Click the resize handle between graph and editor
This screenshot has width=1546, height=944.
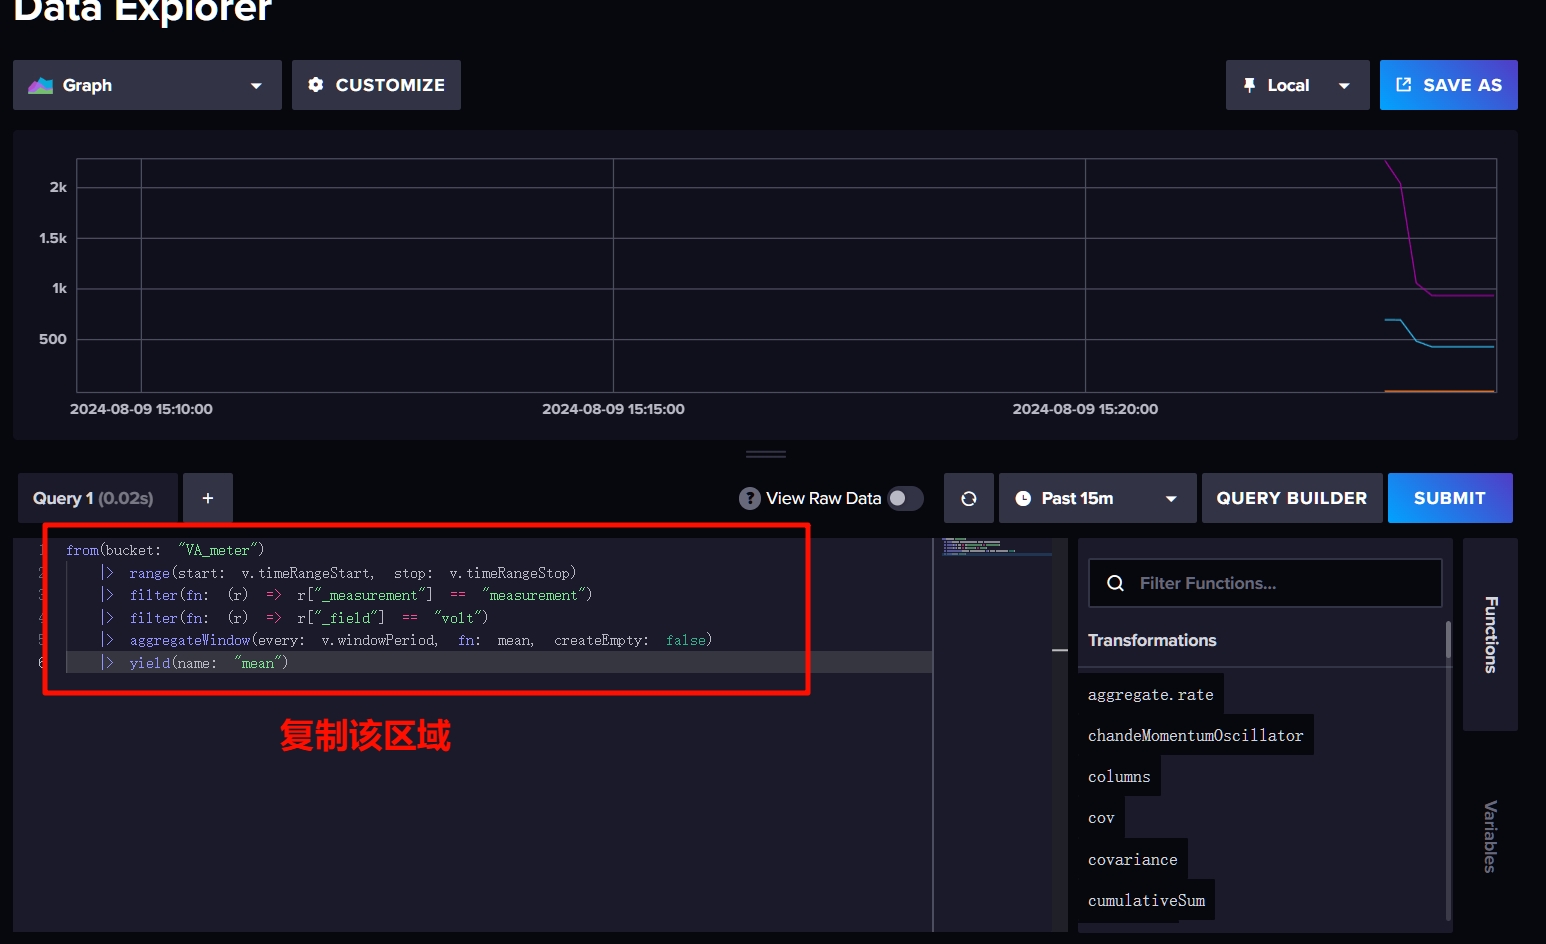766,454
